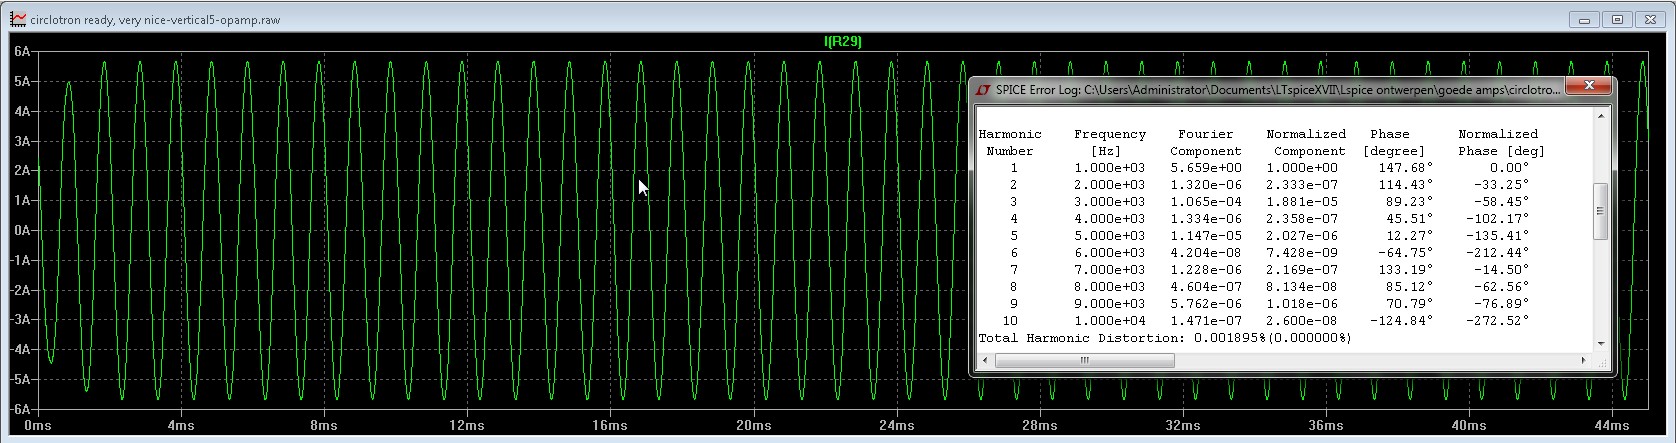Select the 5.659e+00 Fourier component value

1206,168
